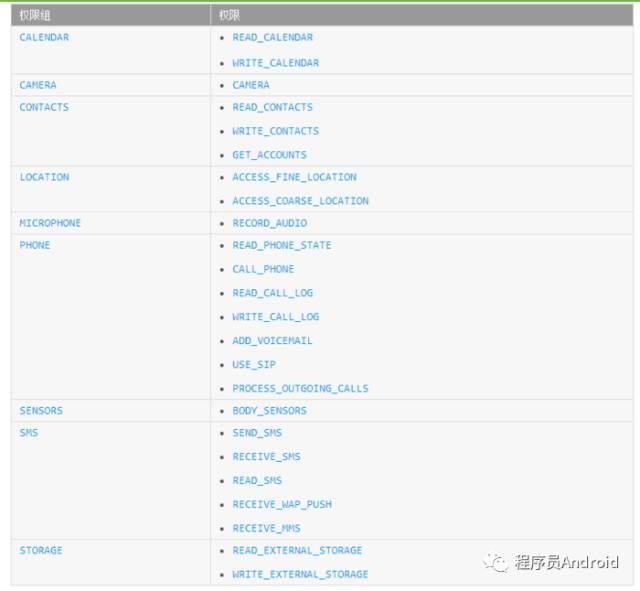This screenshot has width=640, height=591.
Task: Follow the WRITE_CONTACTS link
Action: pyautogui.click(x=276, y=131)
